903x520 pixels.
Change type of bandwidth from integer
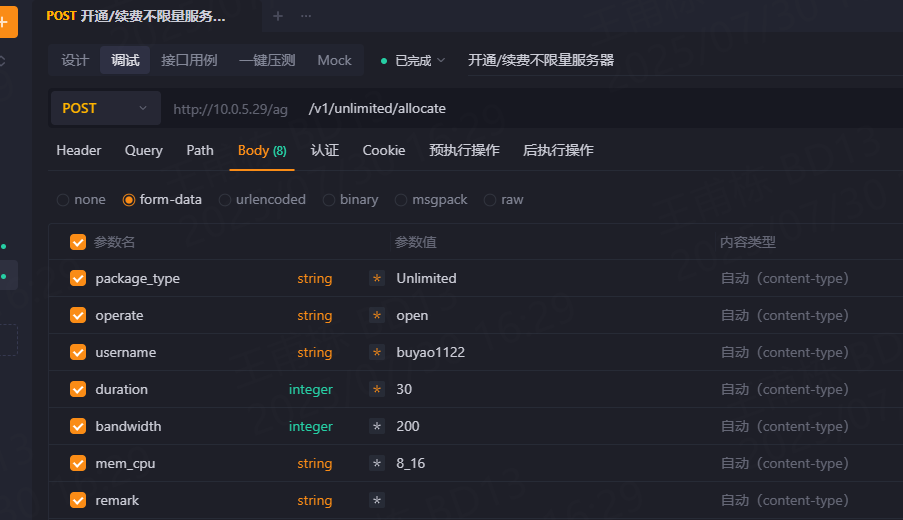coord(310,427)
